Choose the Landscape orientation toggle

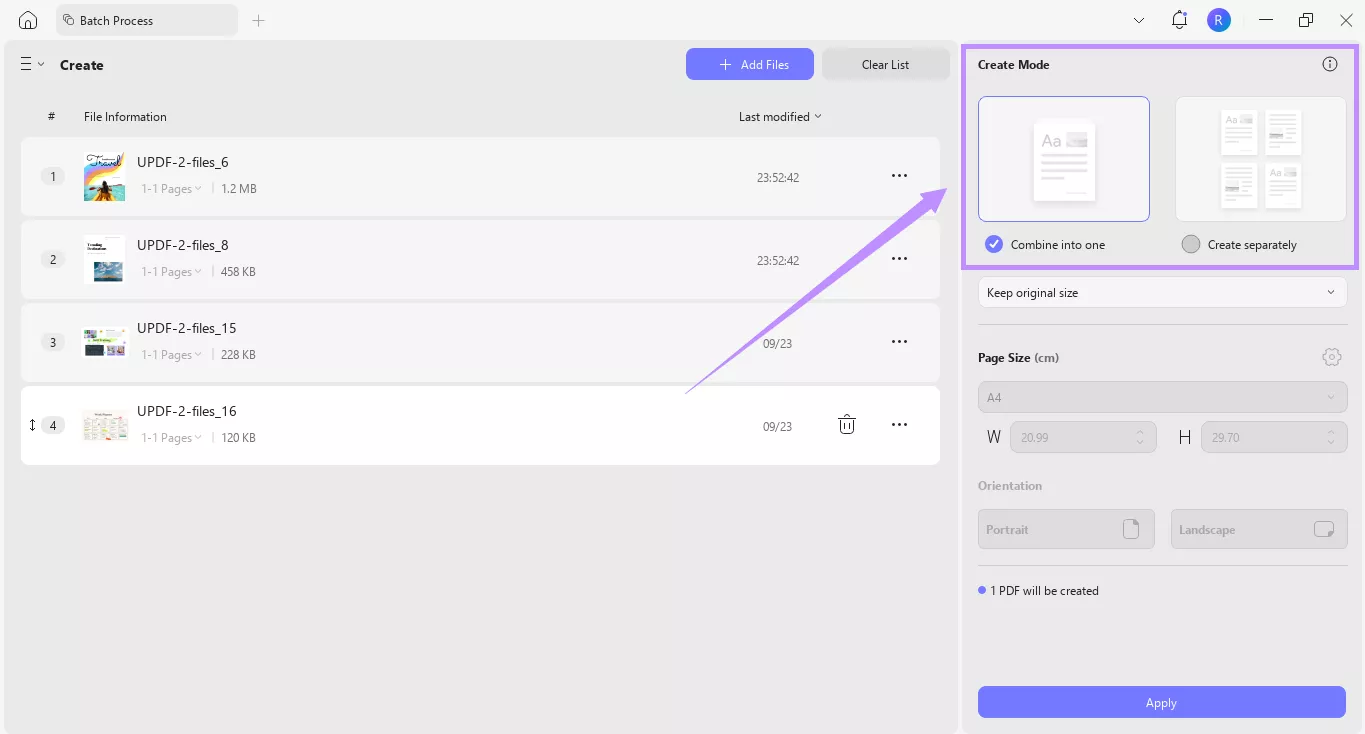pyautogui.click(x=1258, y=529)
